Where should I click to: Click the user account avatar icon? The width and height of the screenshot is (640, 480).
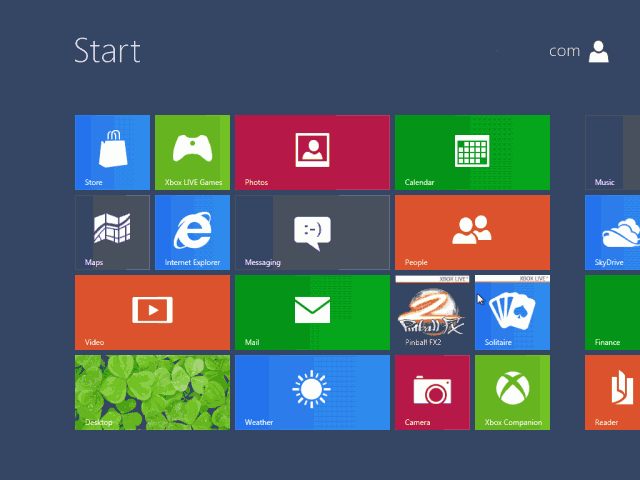click(598, 51)
